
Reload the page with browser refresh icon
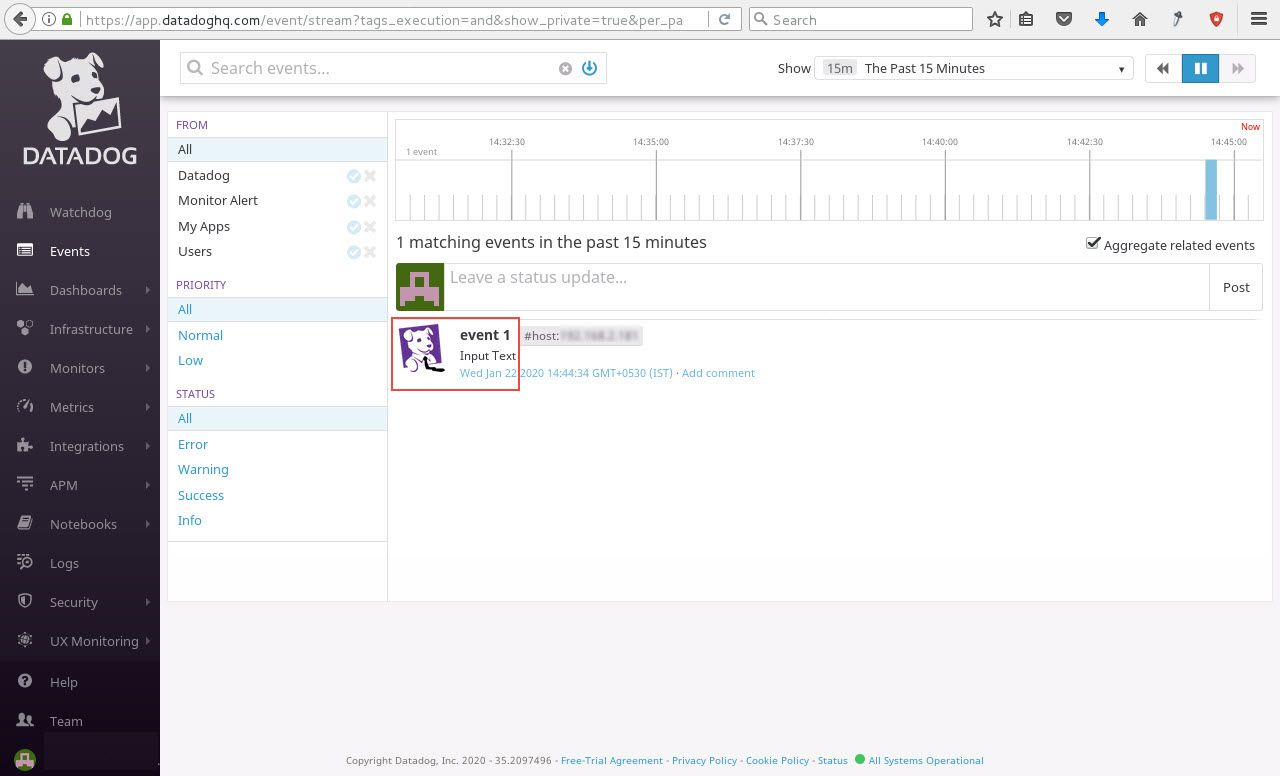[x=727, y=19]
